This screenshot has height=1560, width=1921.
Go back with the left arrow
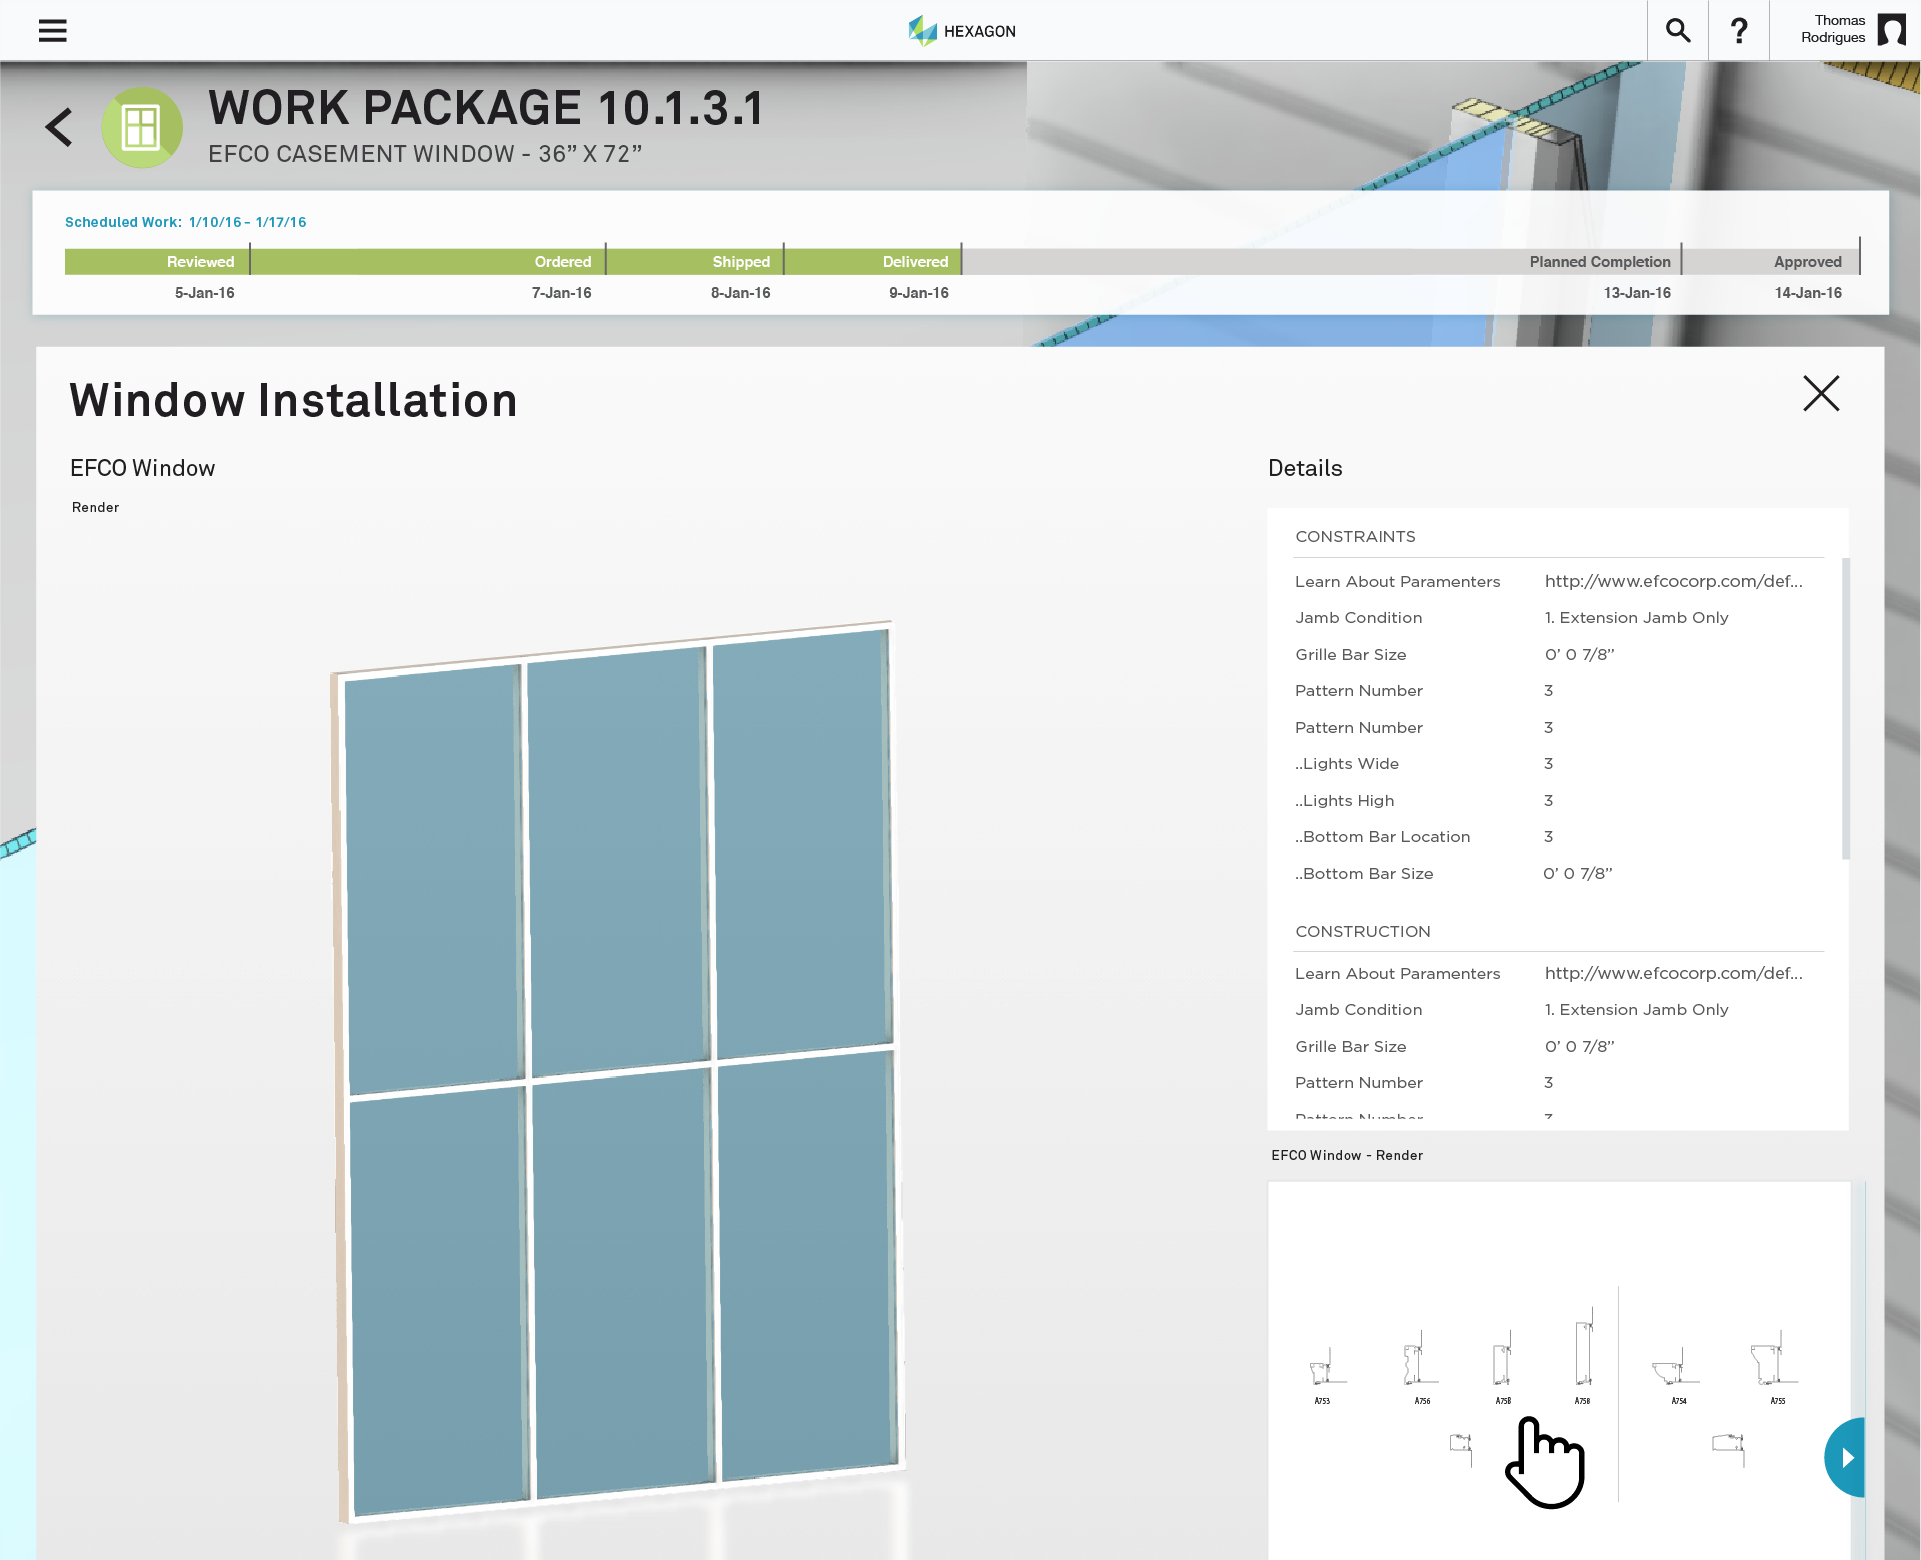click(59, 127)
